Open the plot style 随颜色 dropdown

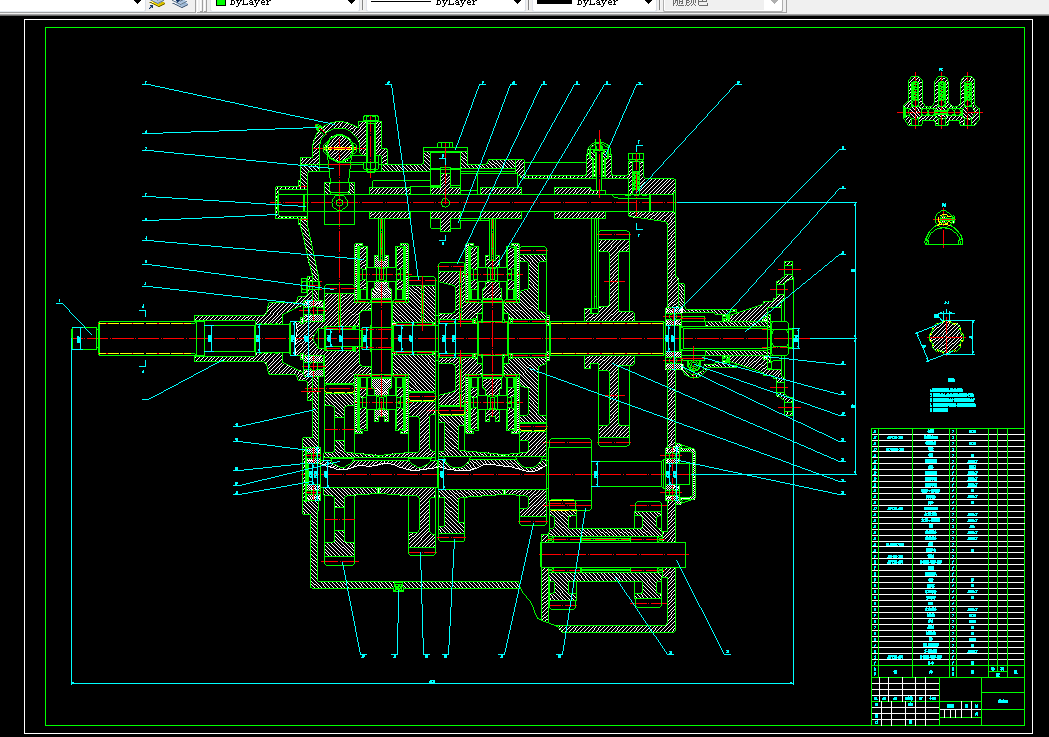[723, 3]
